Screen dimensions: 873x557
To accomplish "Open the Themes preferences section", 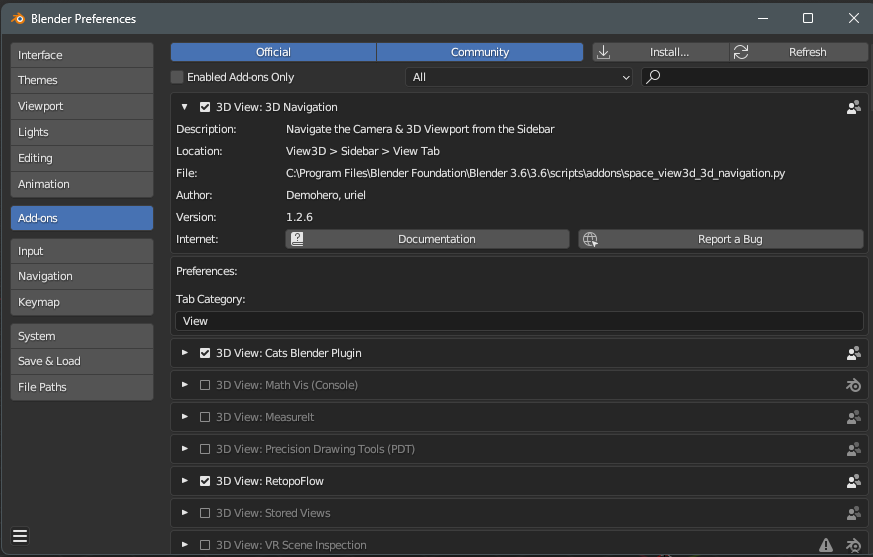I will click(x=82, y=80).
